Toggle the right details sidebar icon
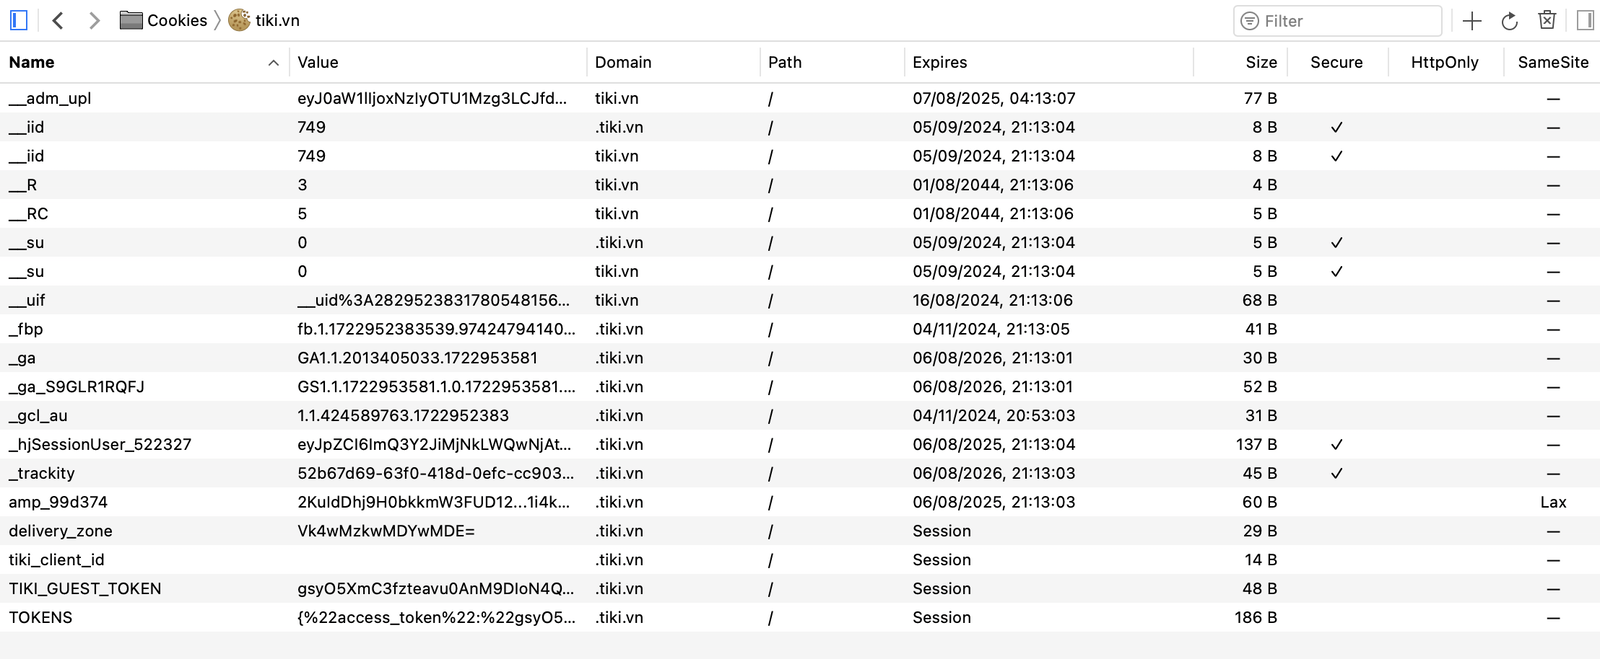The width and height of the screenshot is (1600, 659). 1585,20
